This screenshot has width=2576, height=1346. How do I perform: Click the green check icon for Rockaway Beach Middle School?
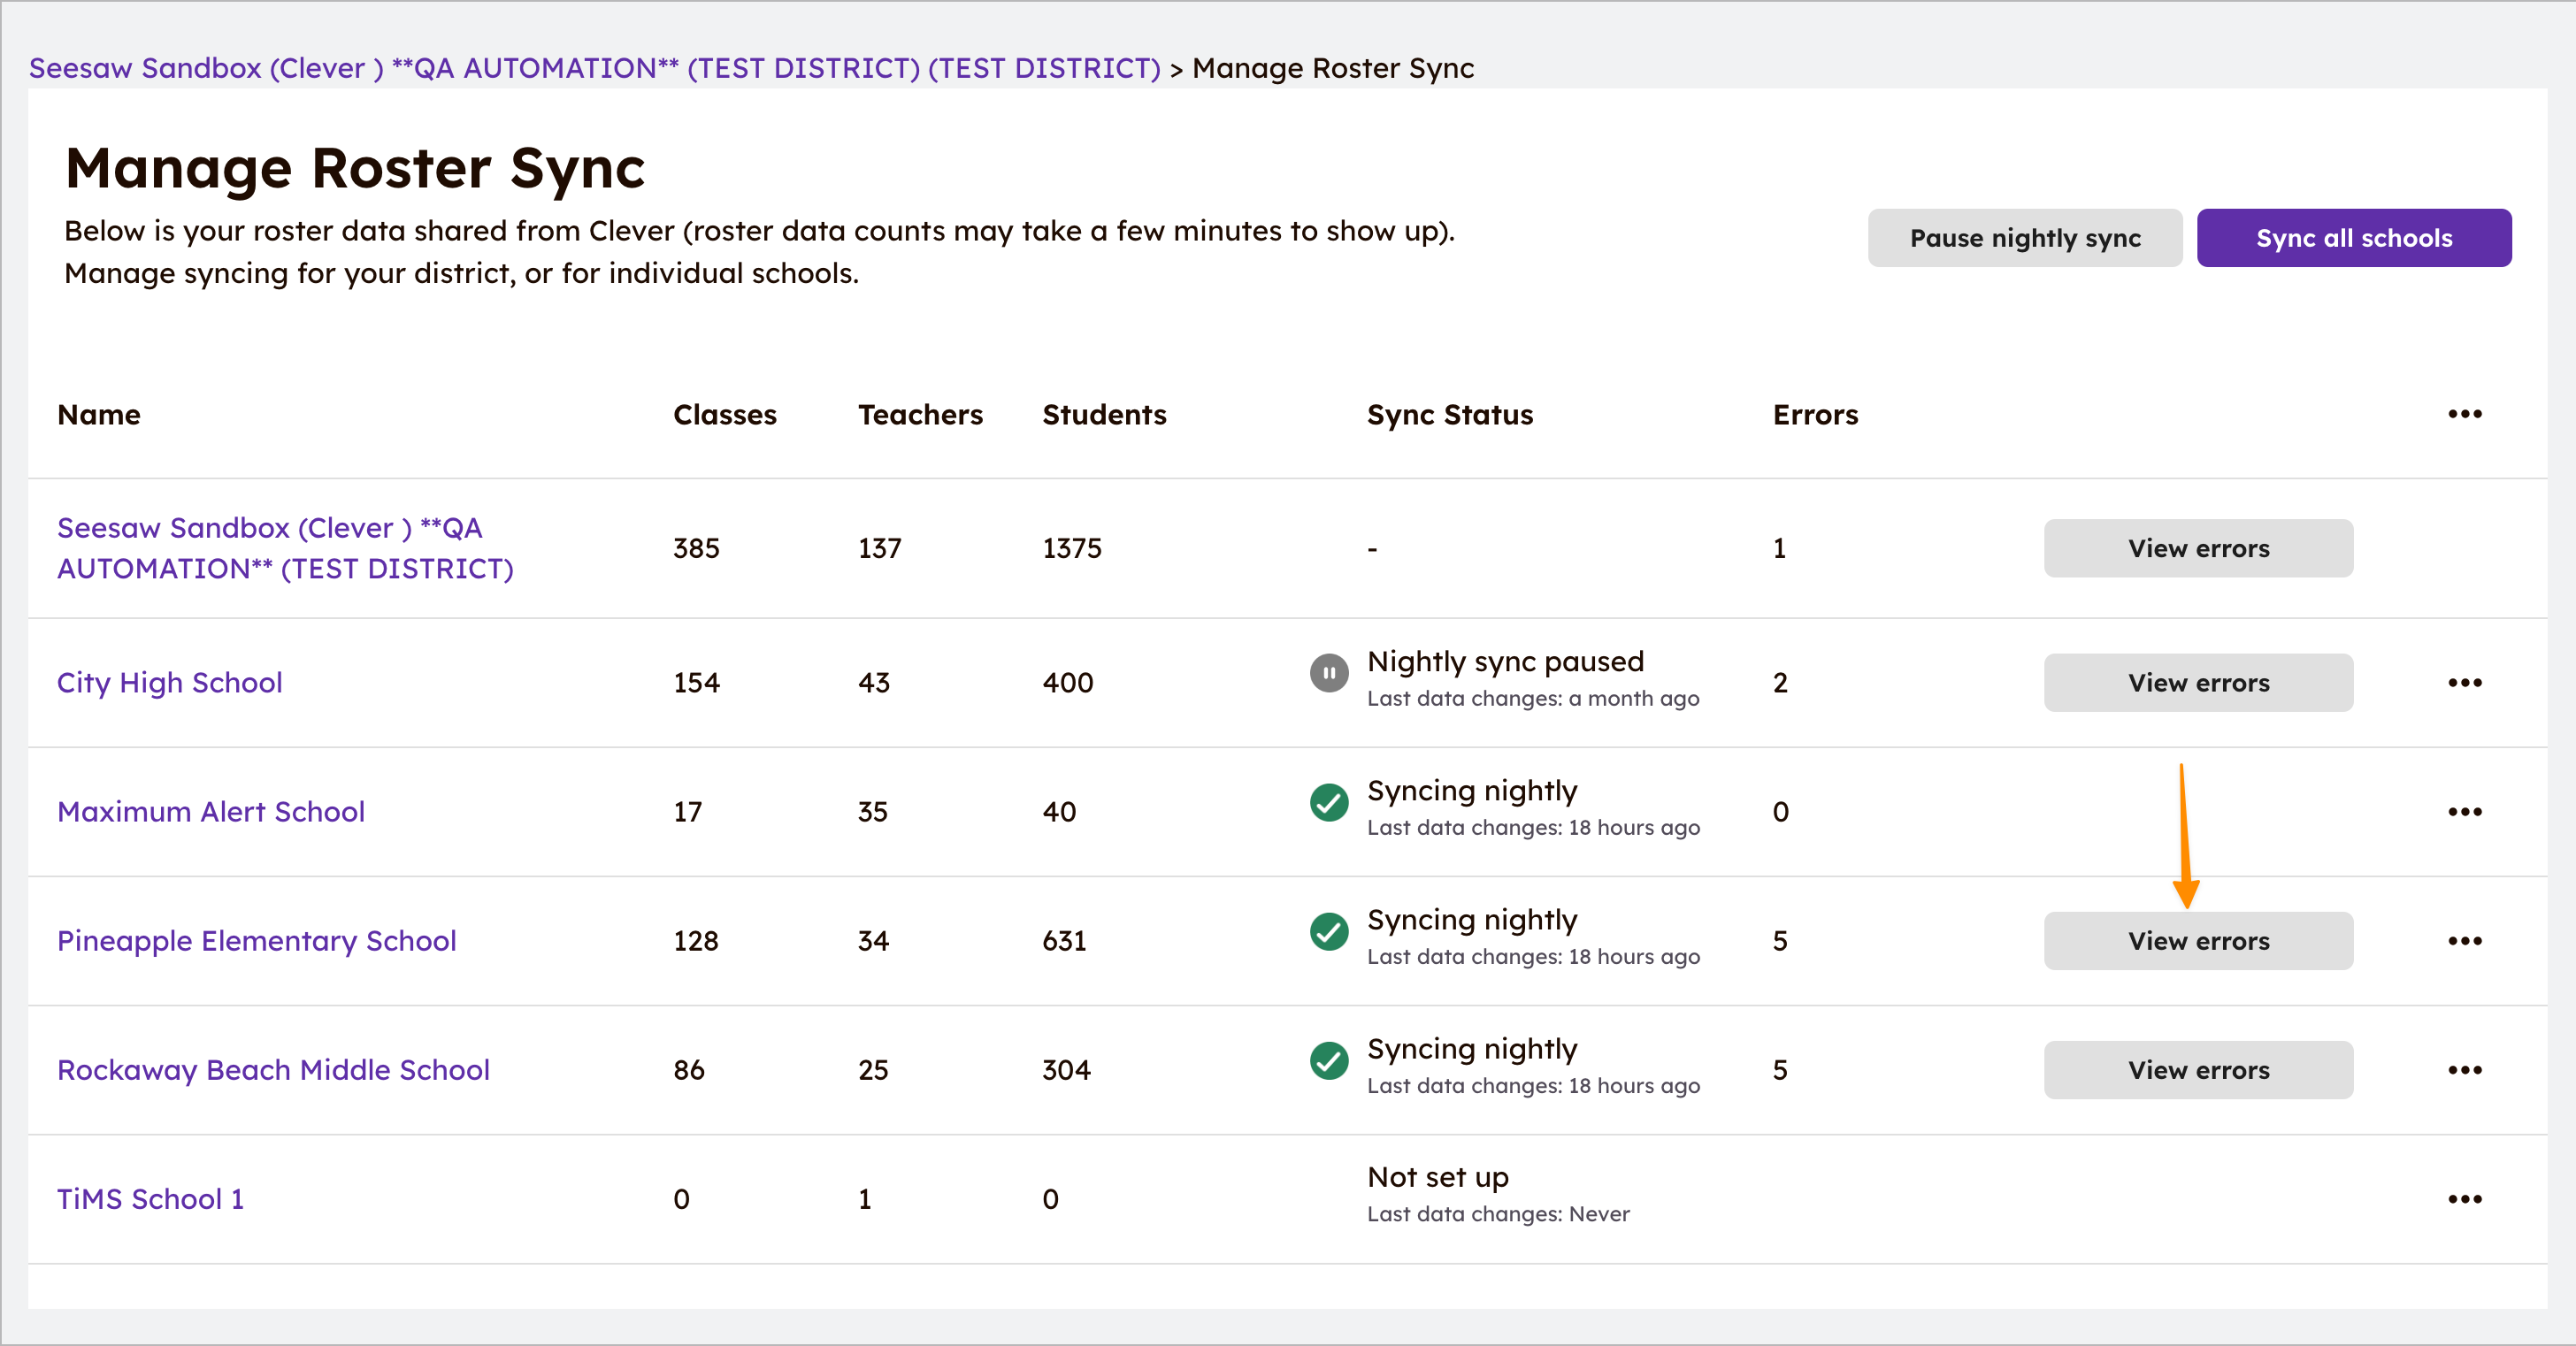tap(1328, 1062)
